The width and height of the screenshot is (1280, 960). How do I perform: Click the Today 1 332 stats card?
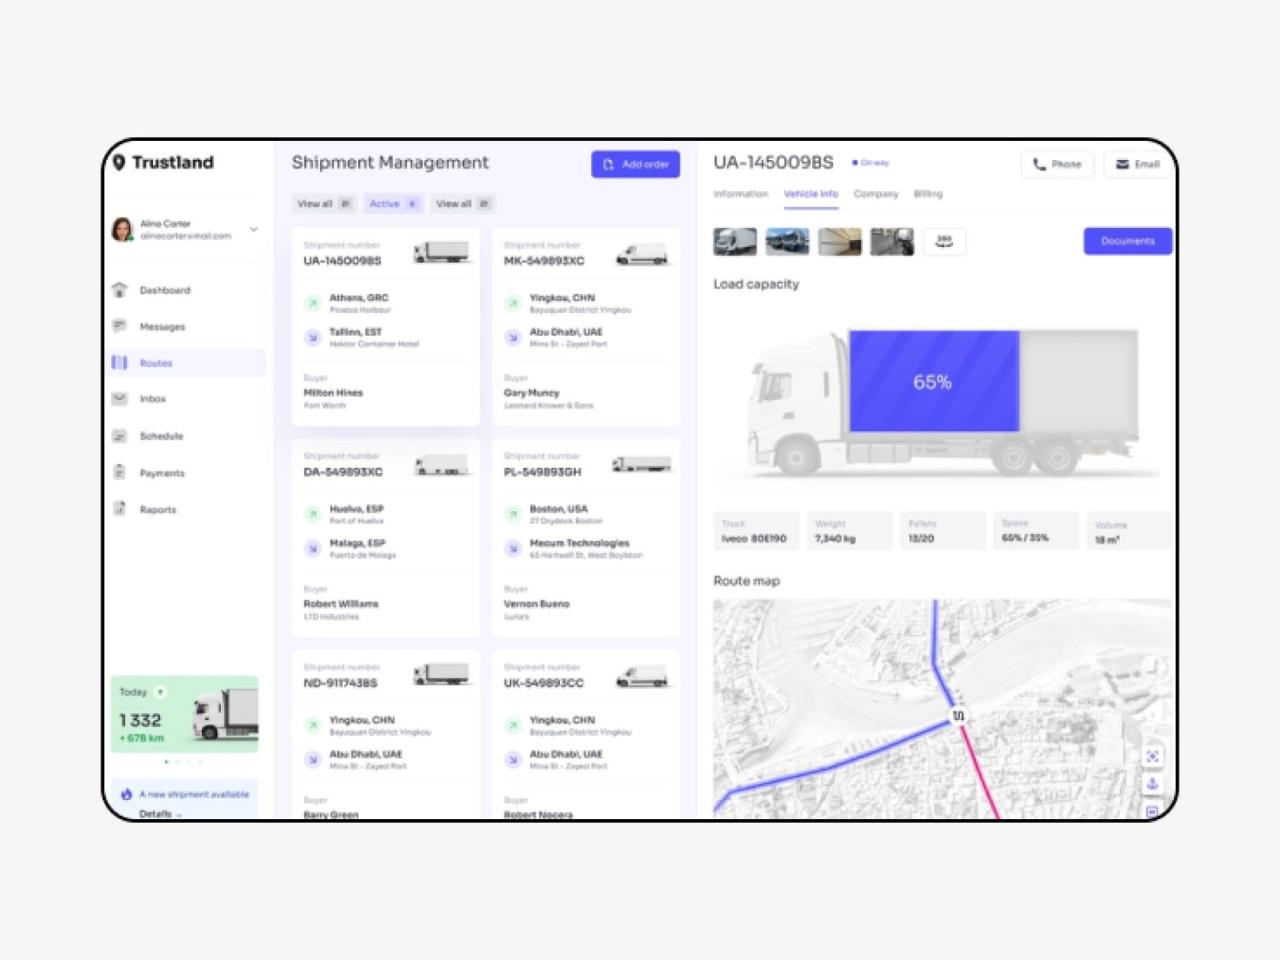(184, 714)
